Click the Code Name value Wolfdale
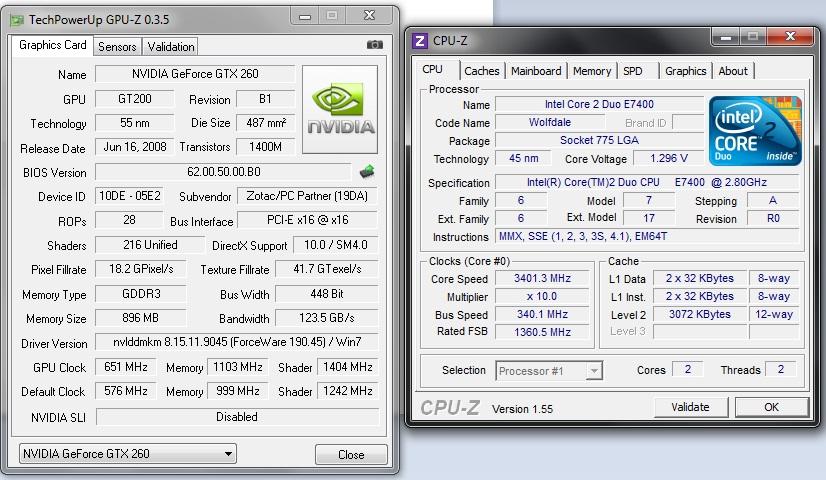Viewport: 826px width, 480px height. [549, 122]
